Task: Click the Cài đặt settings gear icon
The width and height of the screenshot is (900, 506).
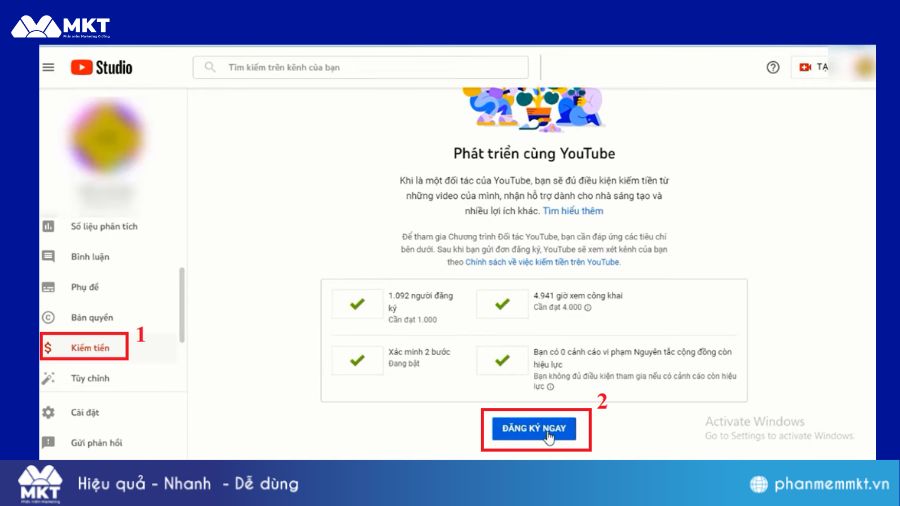Action: pyautogui.click(x=48, y=412)
